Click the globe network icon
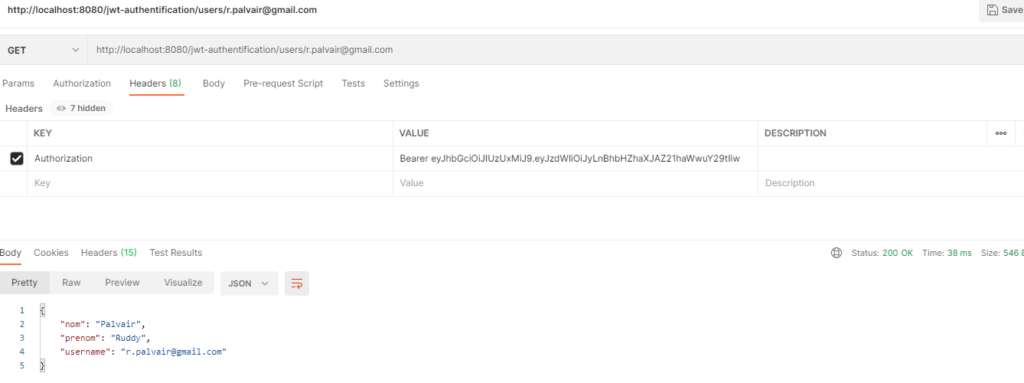Viewport: 1024px width, 383px height. click(836, 253)
